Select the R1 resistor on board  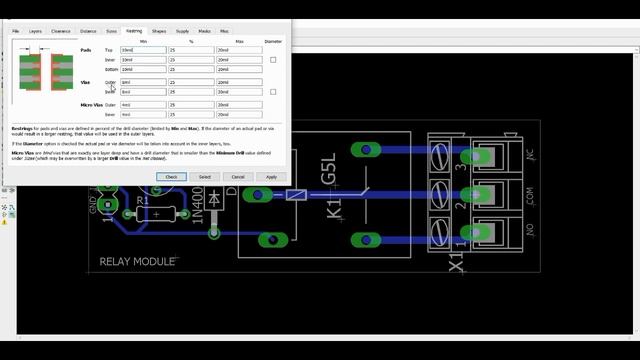(156, 214)
